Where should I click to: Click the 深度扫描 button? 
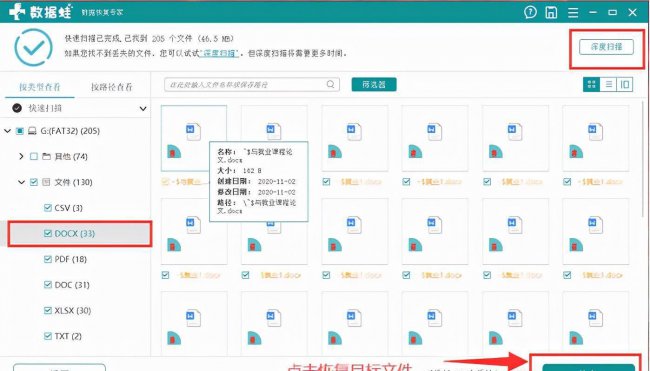pos(606,47)
